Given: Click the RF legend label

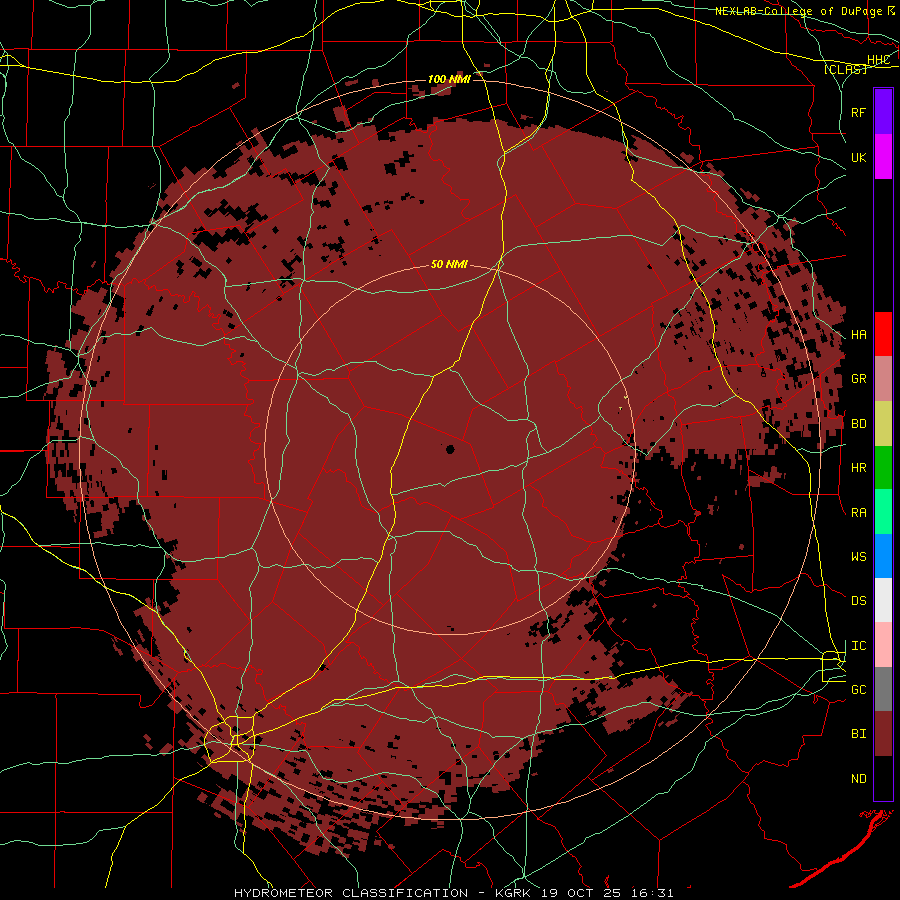Looking at the screenshot, I should click(859, 112).
